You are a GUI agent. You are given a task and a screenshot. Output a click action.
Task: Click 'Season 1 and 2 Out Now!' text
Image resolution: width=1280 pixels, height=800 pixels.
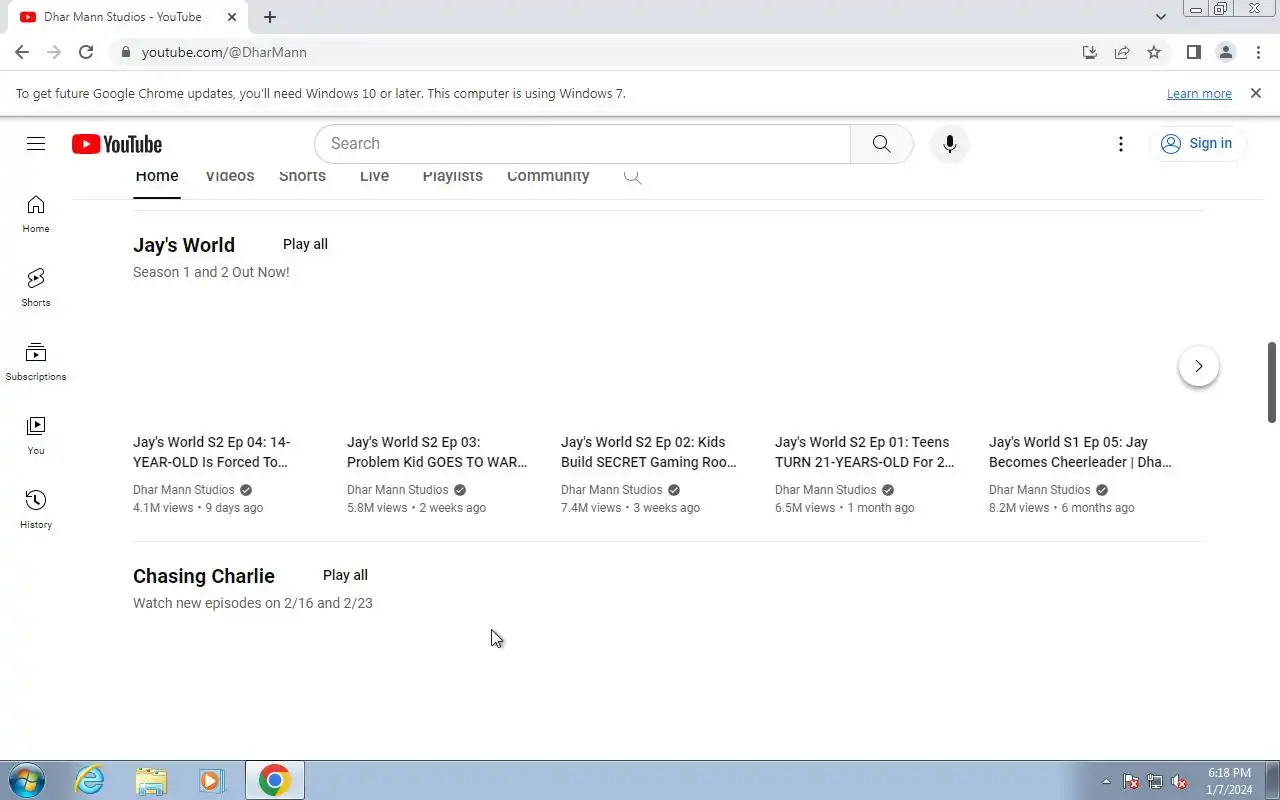tap(211, 272)
